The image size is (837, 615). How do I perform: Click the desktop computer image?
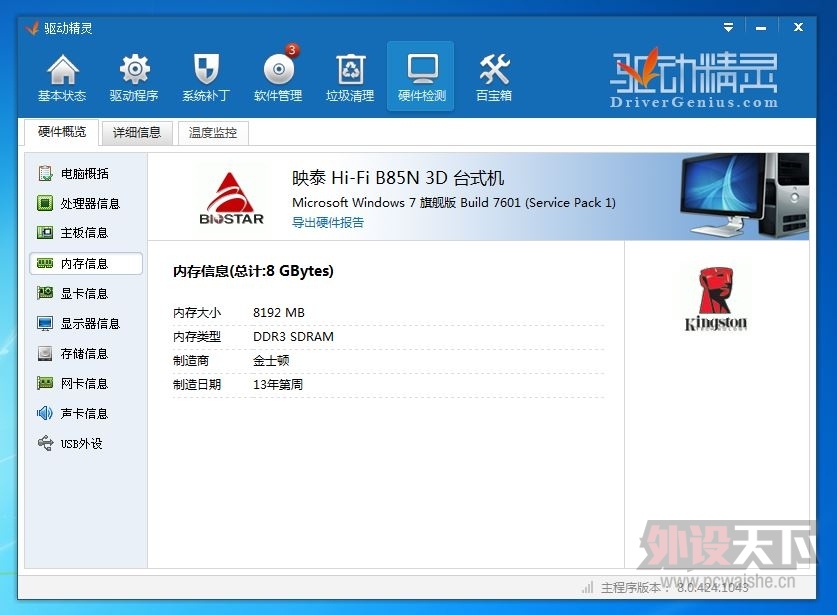click(744, 196)
